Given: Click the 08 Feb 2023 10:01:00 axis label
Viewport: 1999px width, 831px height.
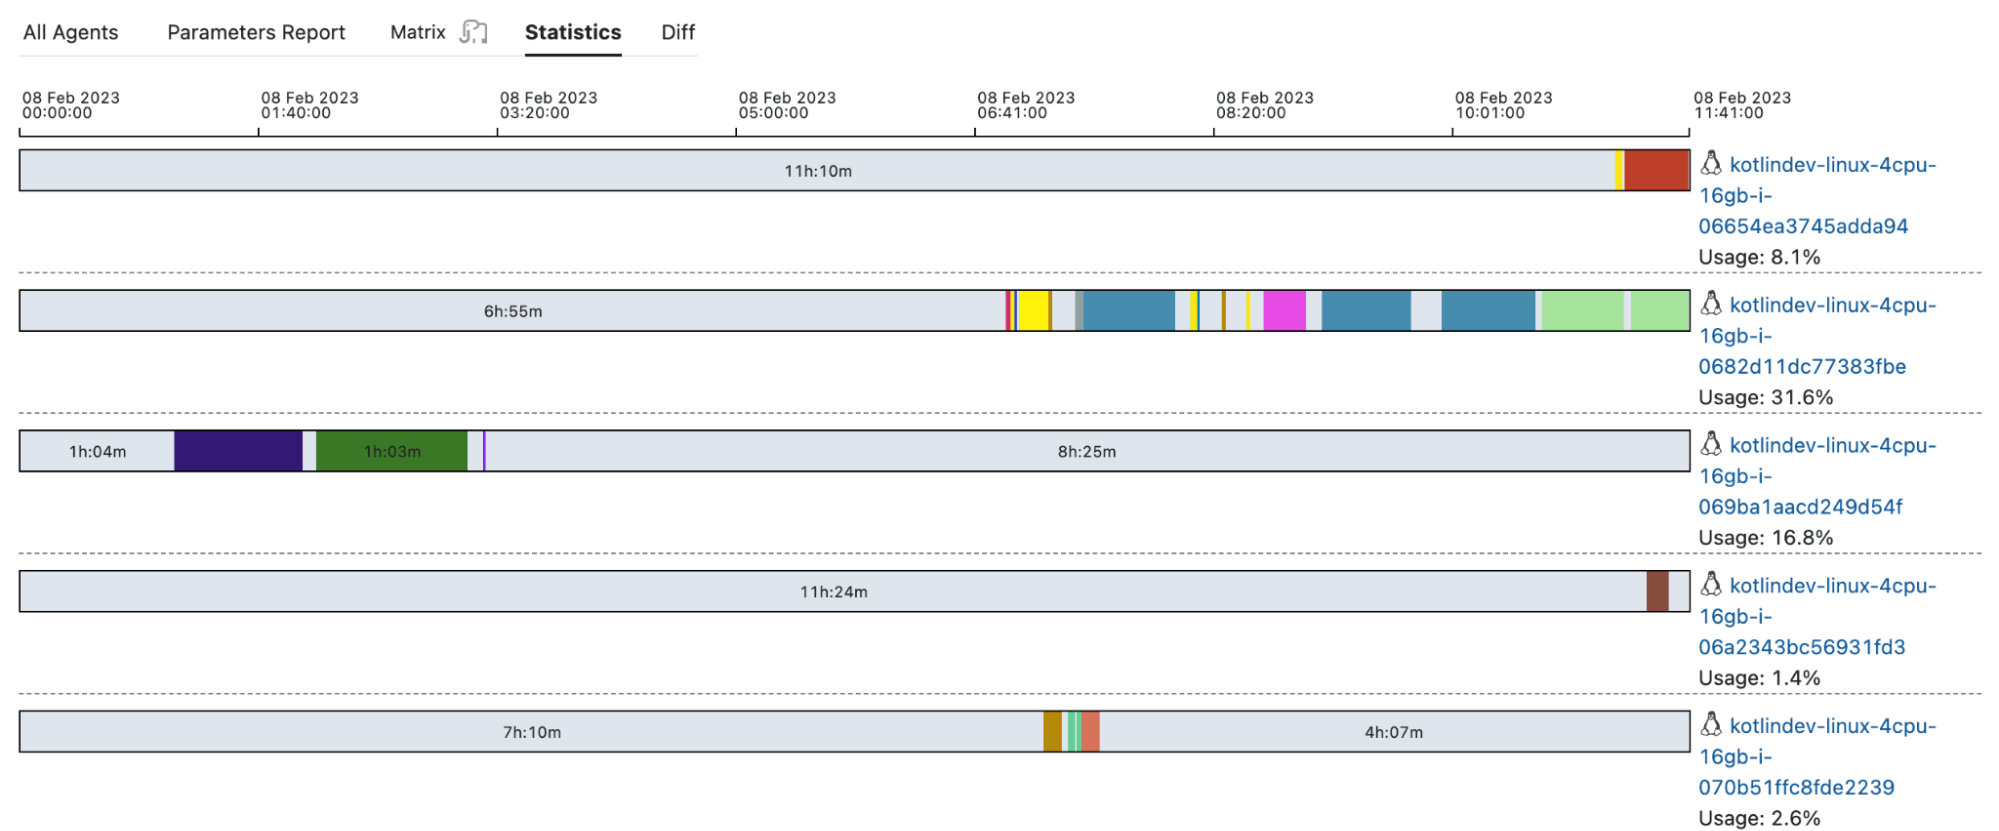Looking at the screenshot, I should [x=1504, y=105].
